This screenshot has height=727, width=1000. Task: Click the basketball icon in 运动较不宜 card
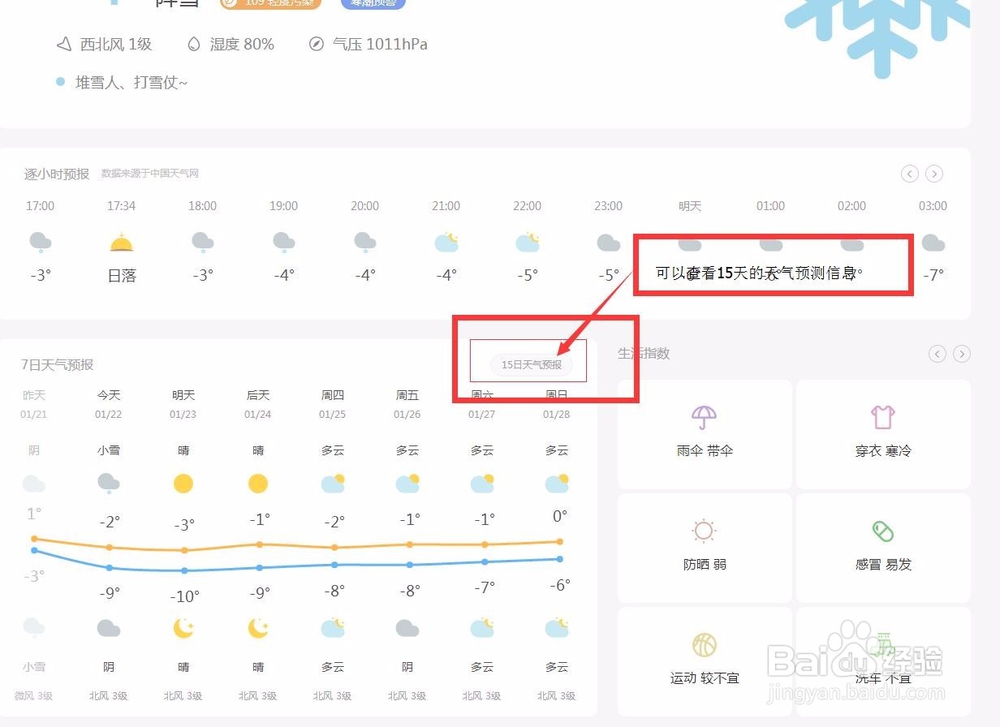point(702,645)
